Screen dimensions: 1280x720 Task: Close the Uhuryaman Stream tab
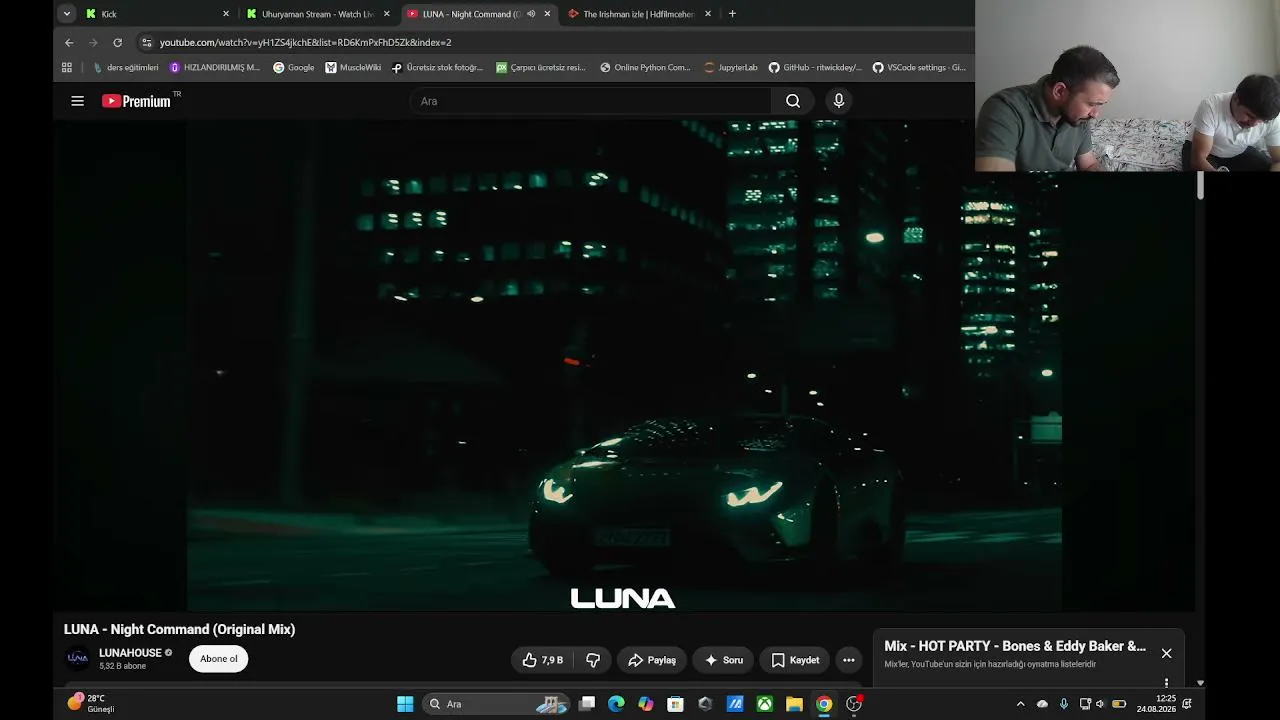[x=387, y=14]
